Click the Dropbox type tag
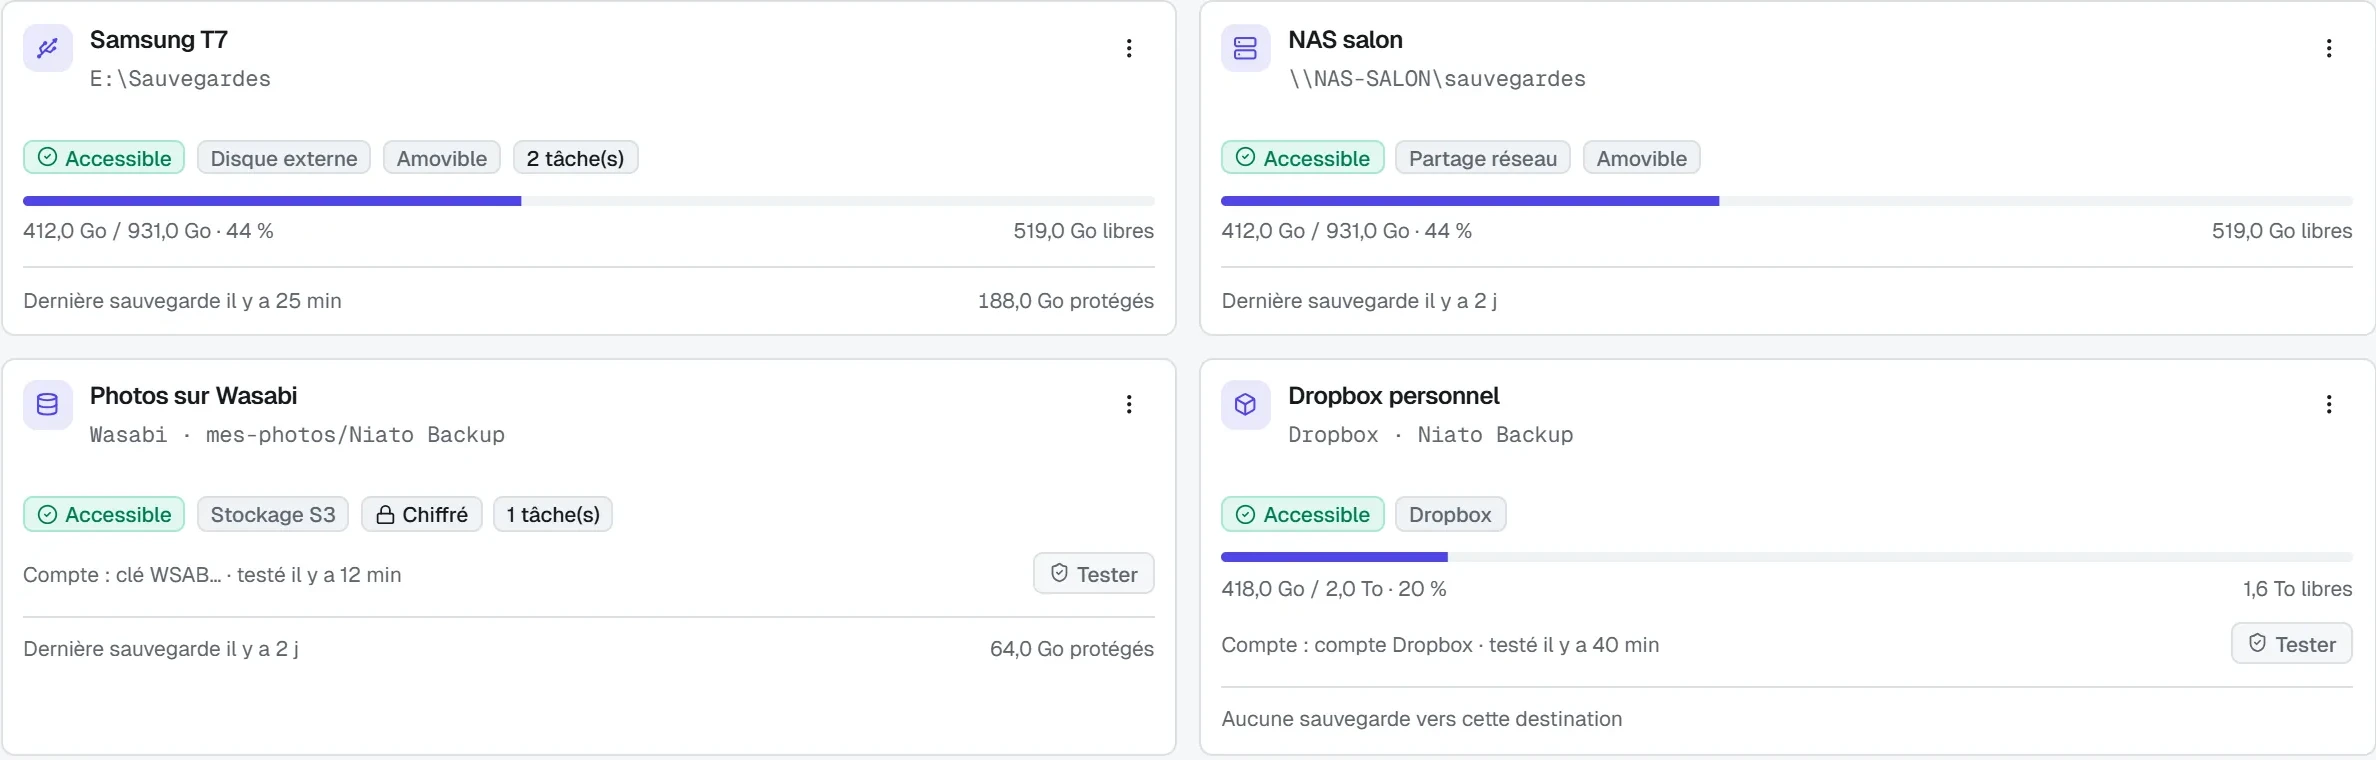Image resolution: width=2376 pixels, height=760 pixels. pos(1450,514)
